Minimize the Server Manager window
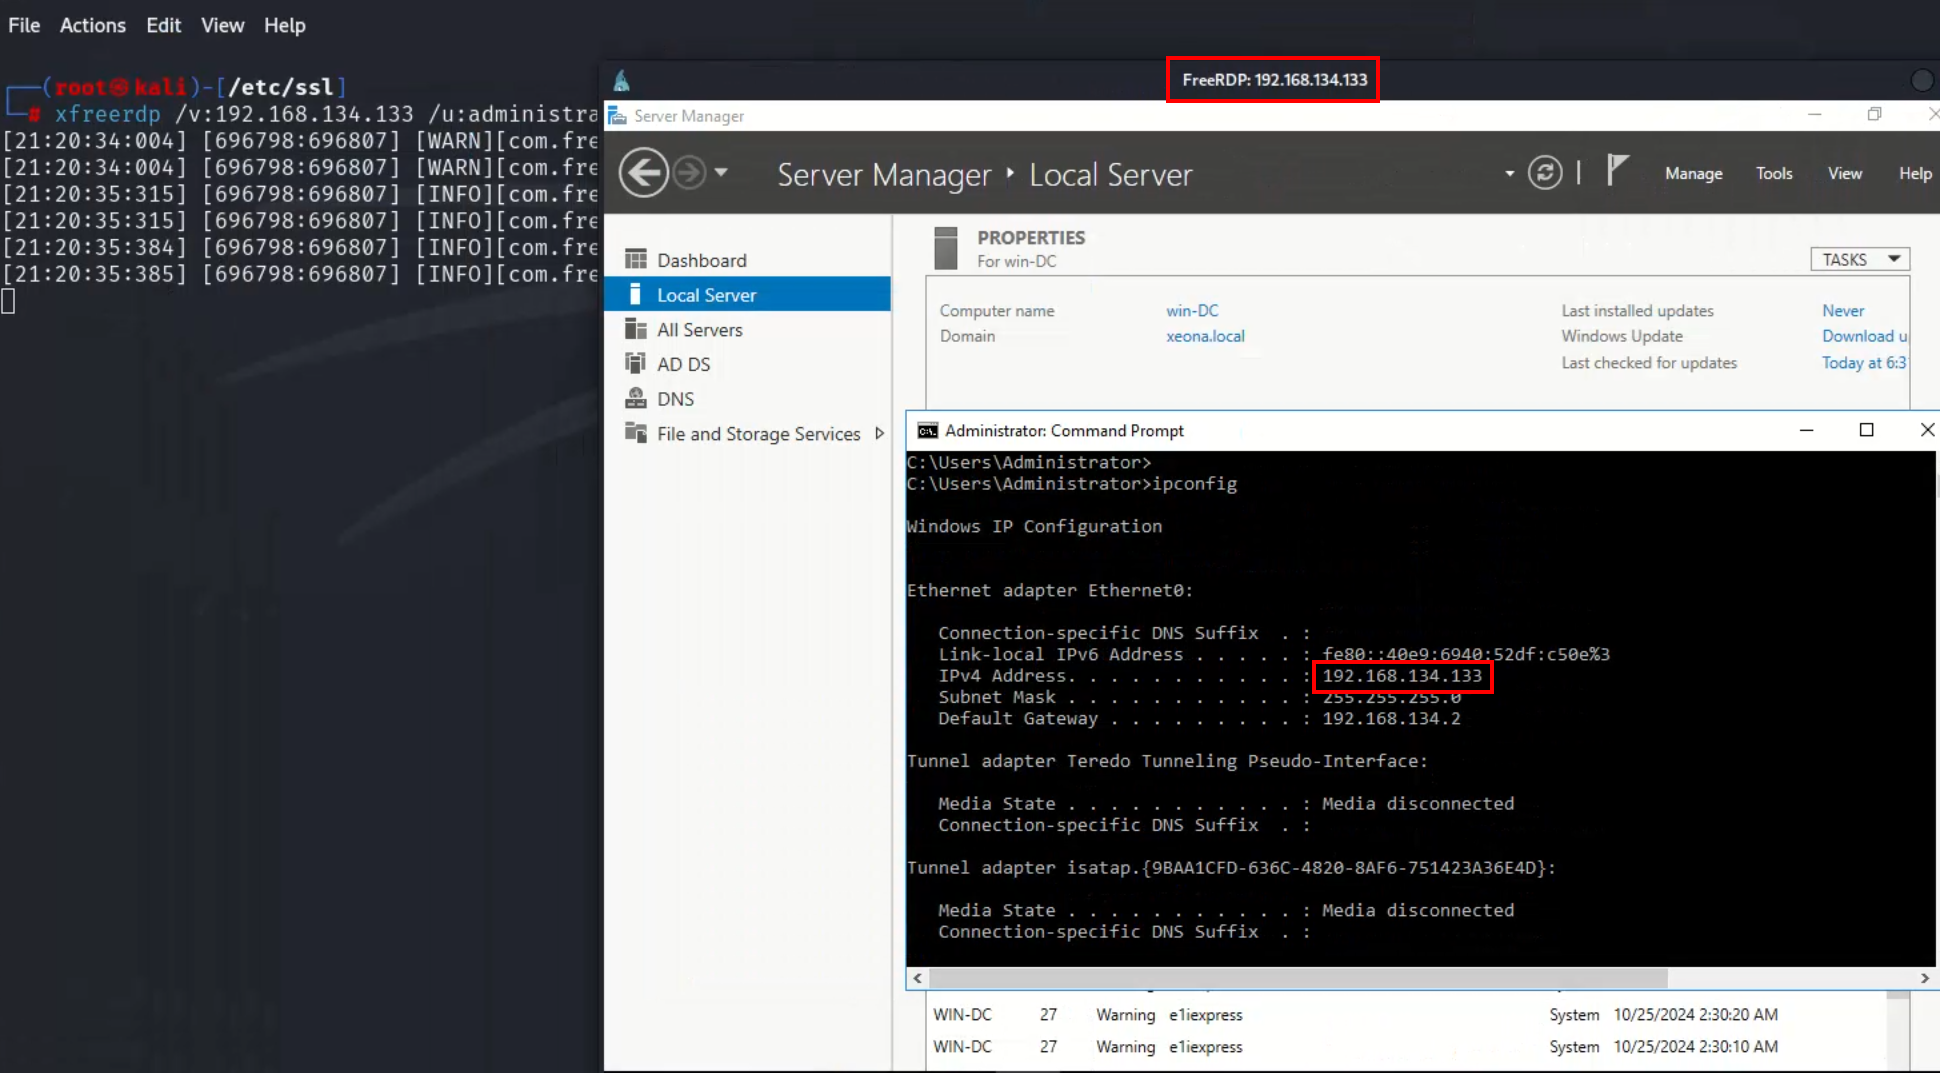Viewport: 1940px width, 1073px height. (1815, 114)
